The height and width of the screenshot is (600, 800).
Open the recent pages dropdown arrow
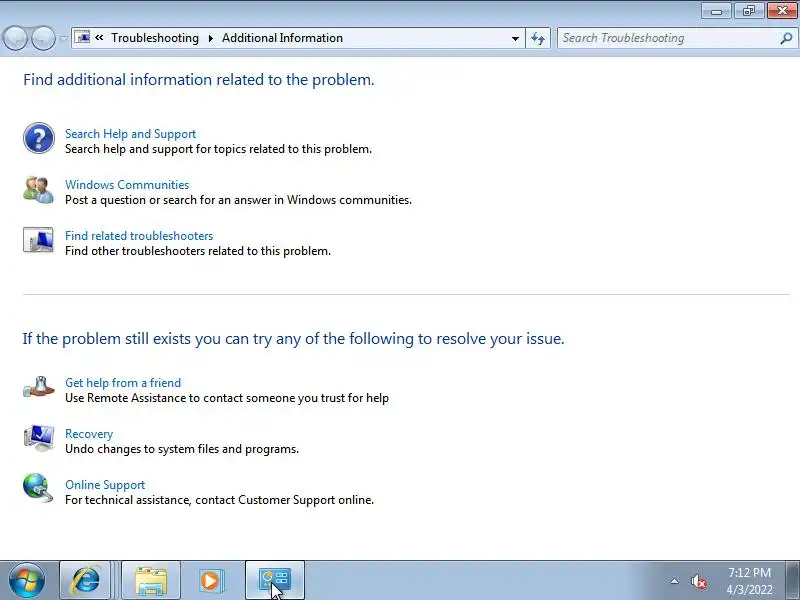tap(63, 38)
